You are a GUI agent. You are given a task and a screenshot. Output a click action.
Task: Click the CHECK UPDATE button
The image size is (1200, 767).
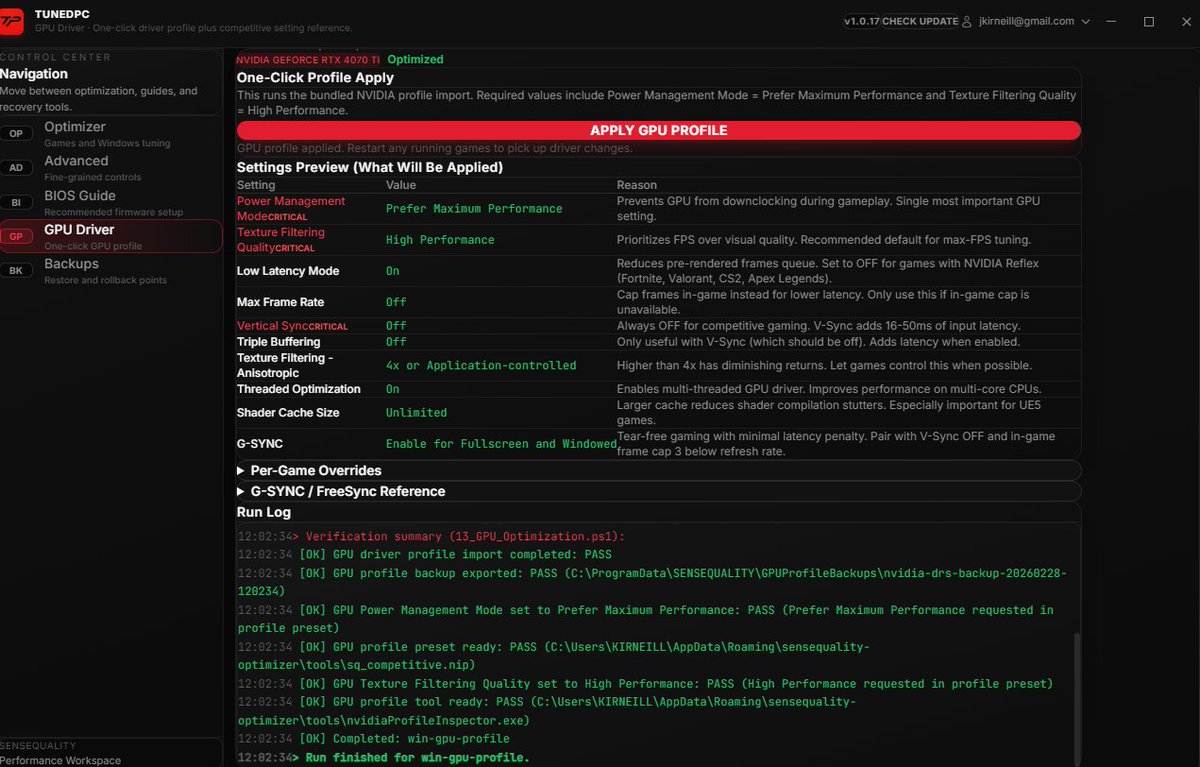click(919, 21)
